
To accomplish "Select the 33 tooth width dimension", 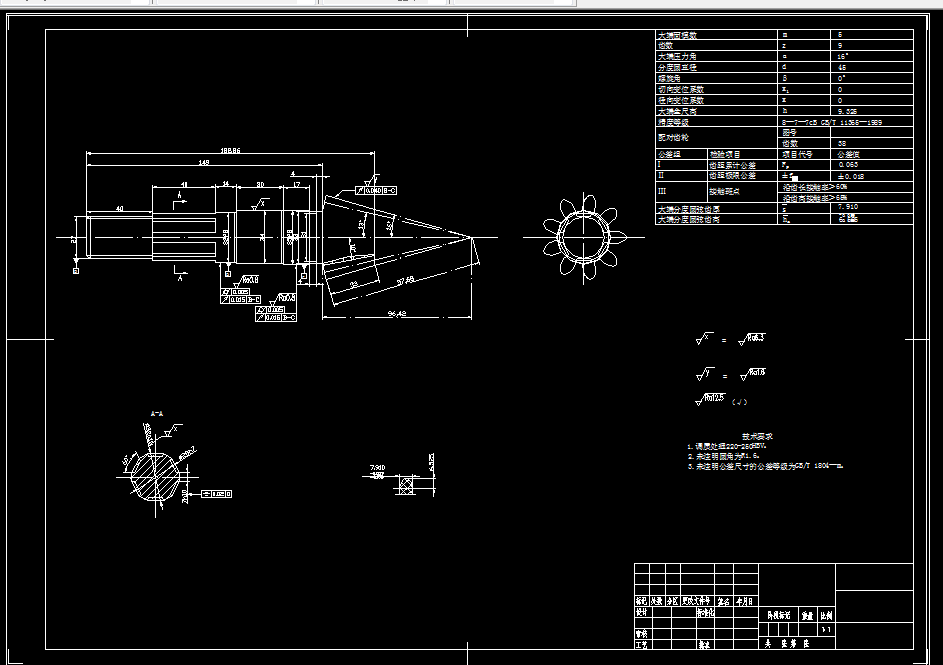I will pos(354,284).
